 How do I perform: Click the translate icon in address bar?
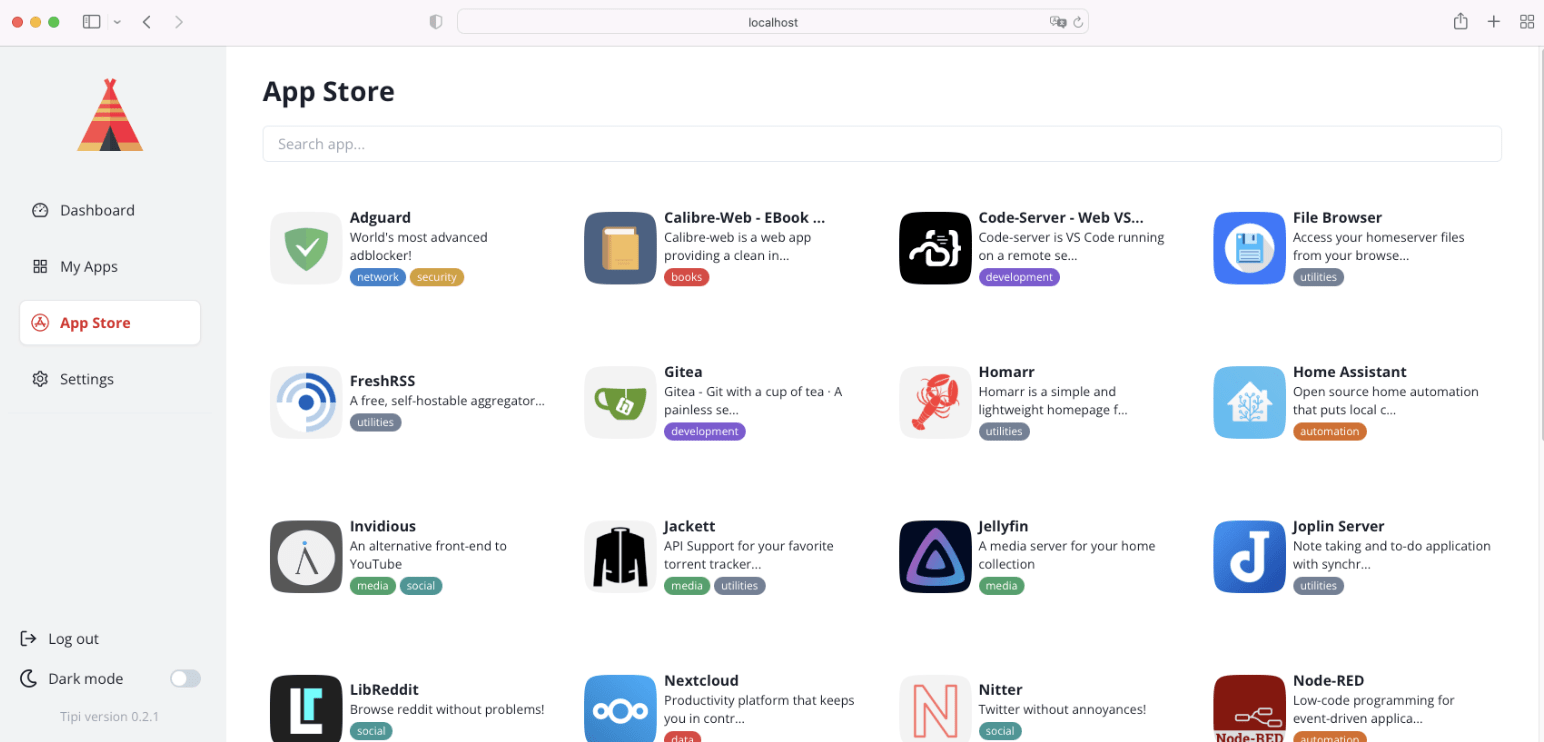[x=1058, y=22]
